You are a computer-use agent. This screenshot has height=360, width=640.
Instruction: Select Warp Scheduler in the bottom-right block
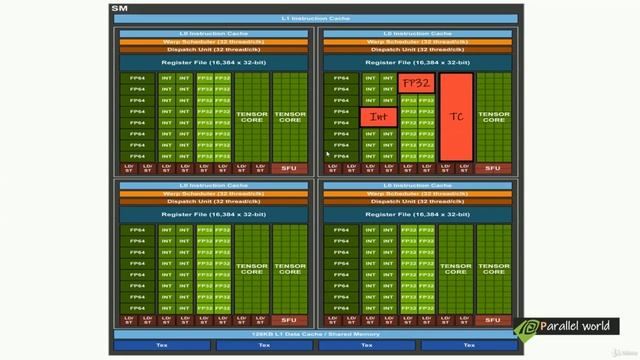pyautogui.click(x=418, y=194)
